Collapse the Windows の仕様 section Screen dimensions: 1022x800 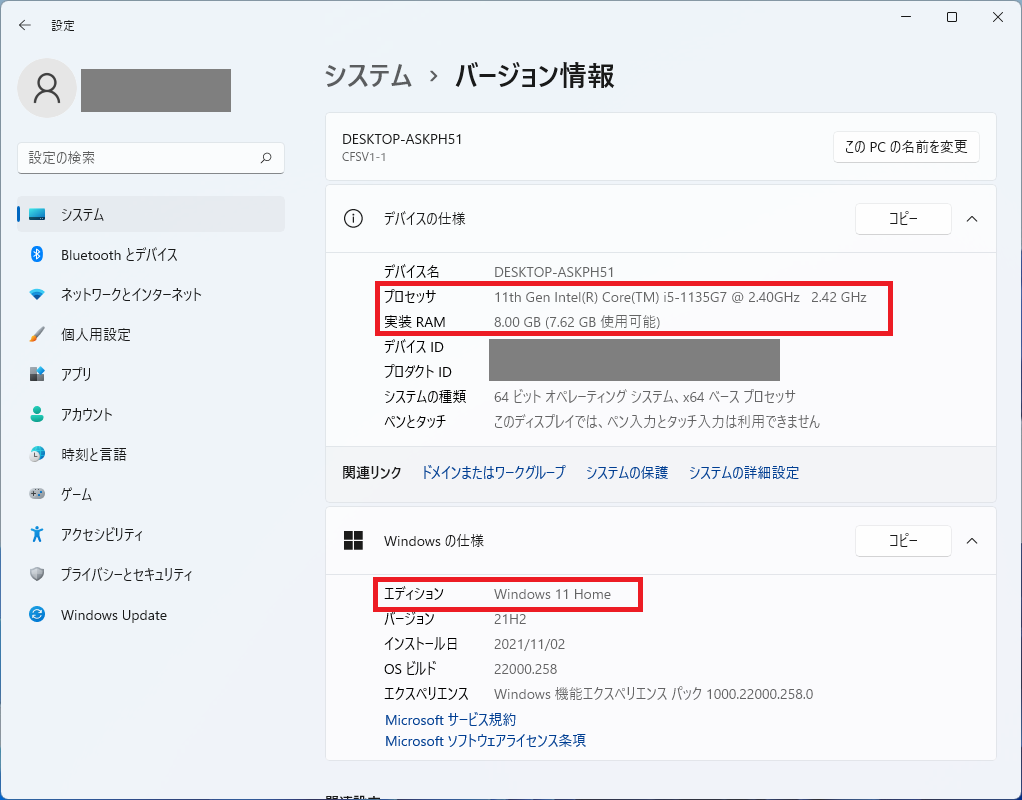pos(972,541)
